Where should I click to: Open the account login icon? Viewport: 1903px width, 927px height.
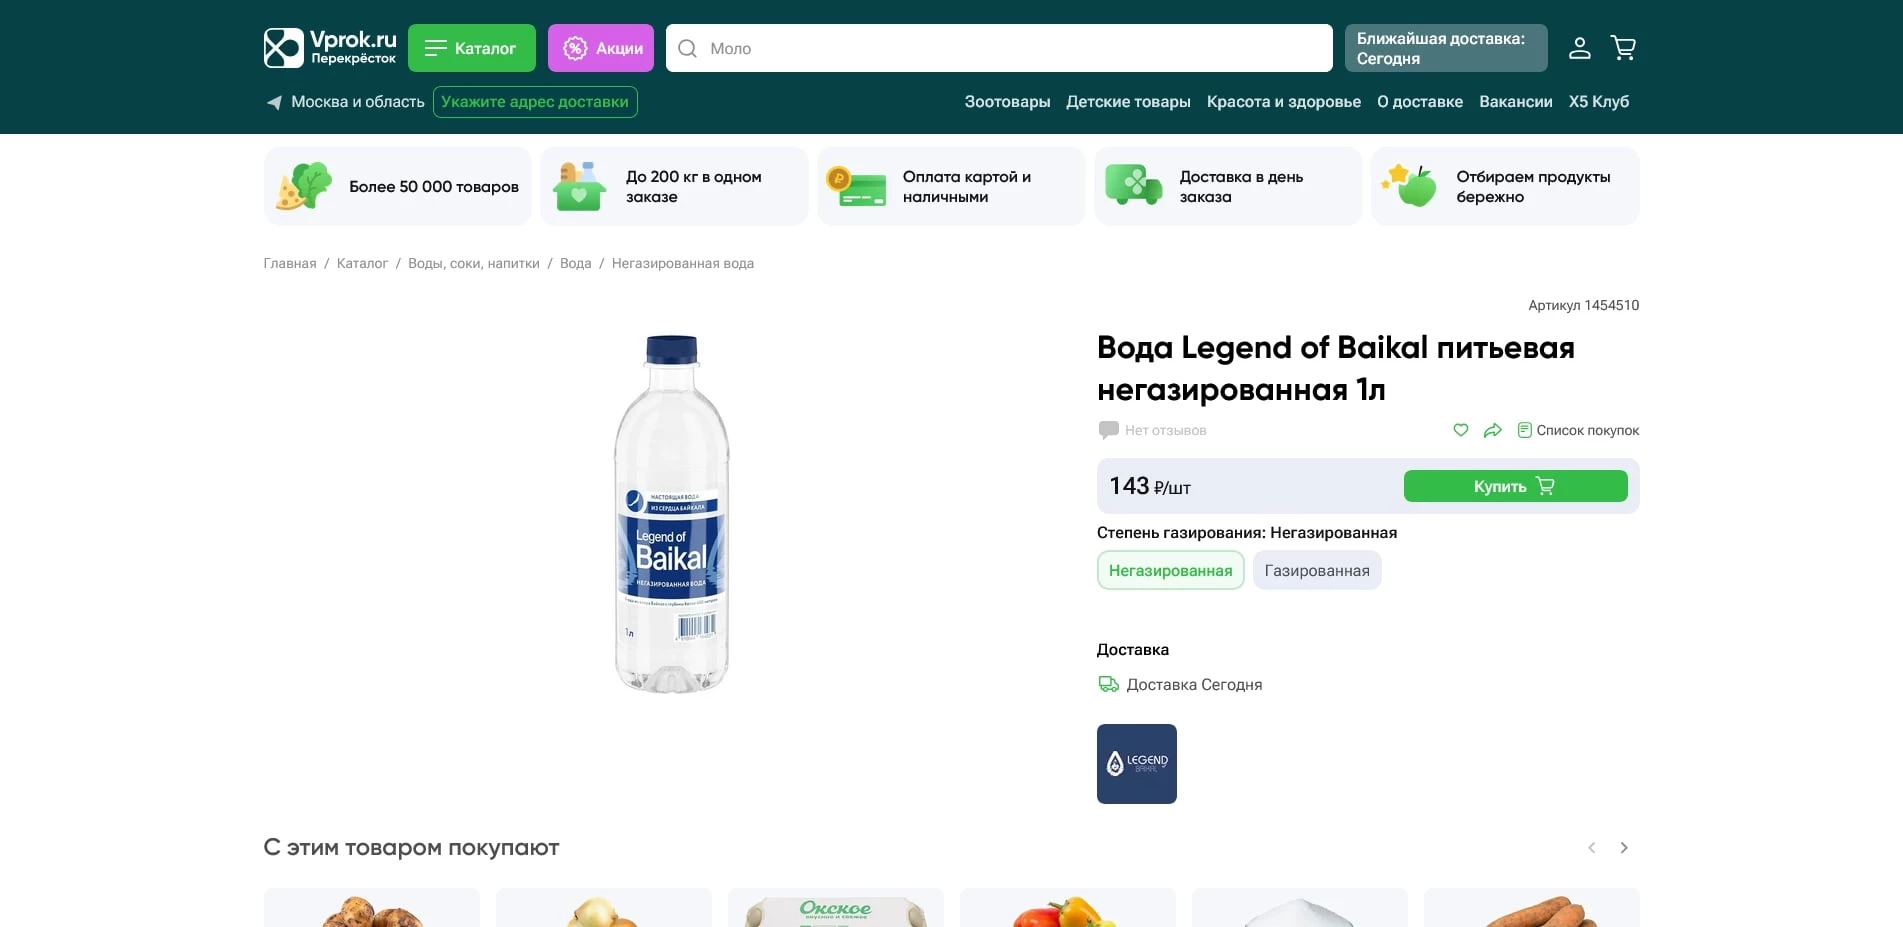coord(1579,47)
